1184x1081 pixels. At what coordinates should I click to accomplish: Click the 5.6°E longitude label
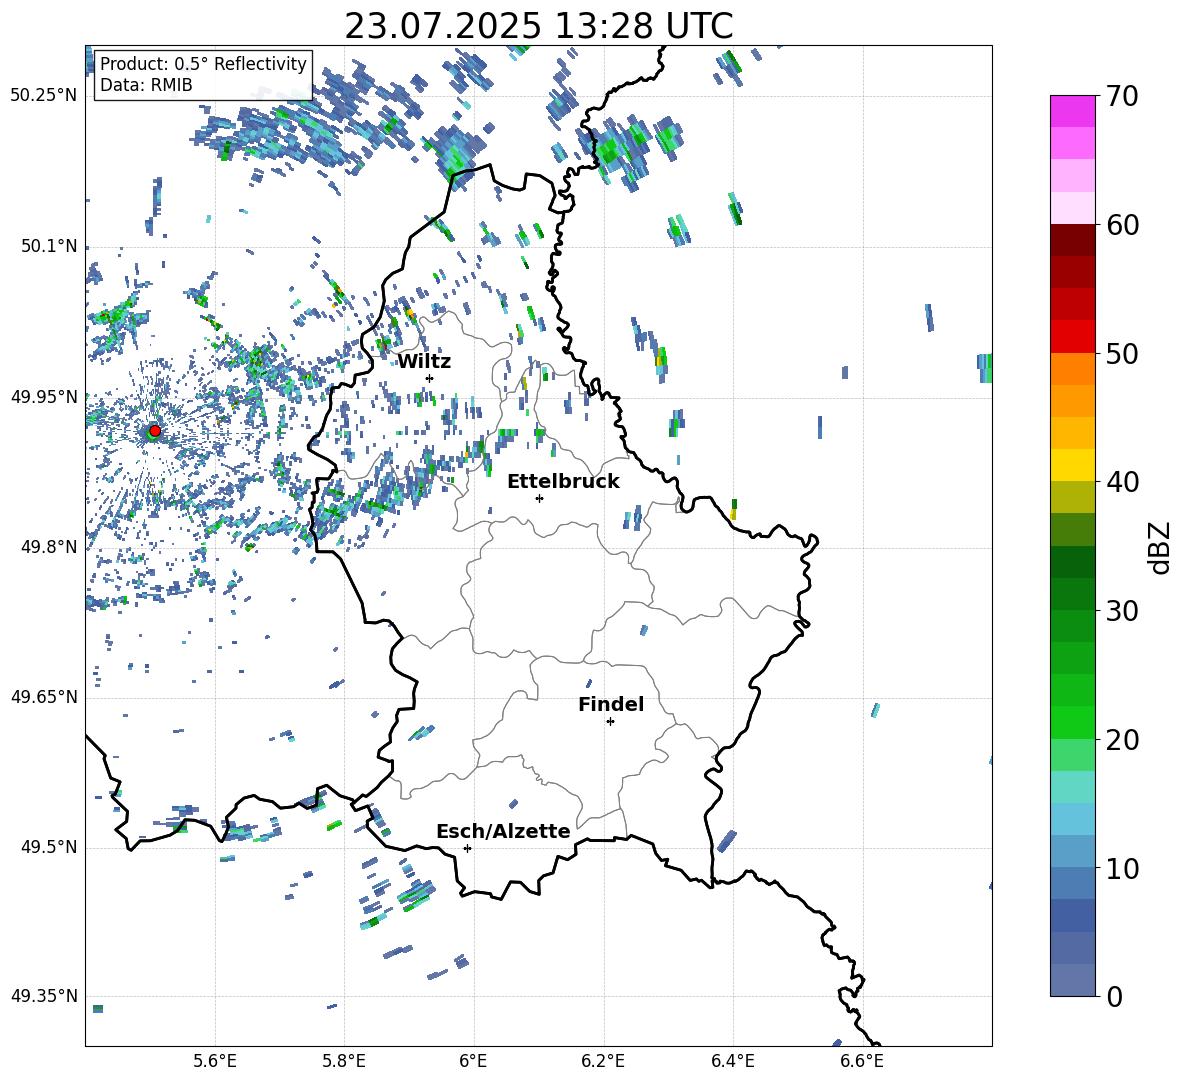point(215,1061)
